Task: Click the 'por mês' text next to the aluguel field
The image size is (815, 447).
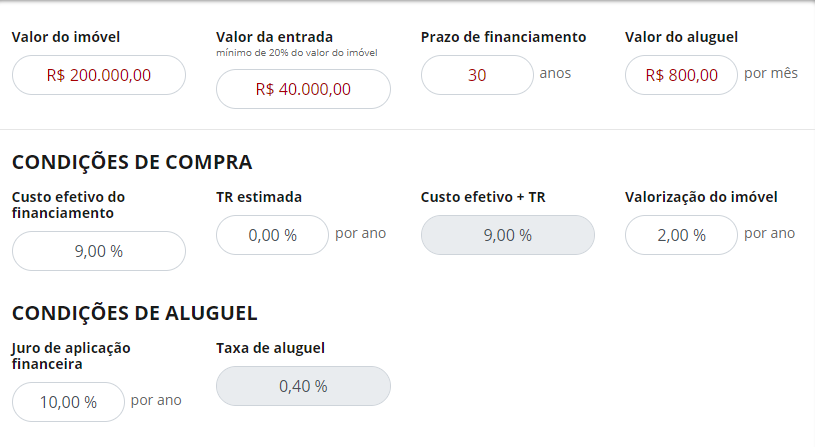Action: [x=771, y=73]
